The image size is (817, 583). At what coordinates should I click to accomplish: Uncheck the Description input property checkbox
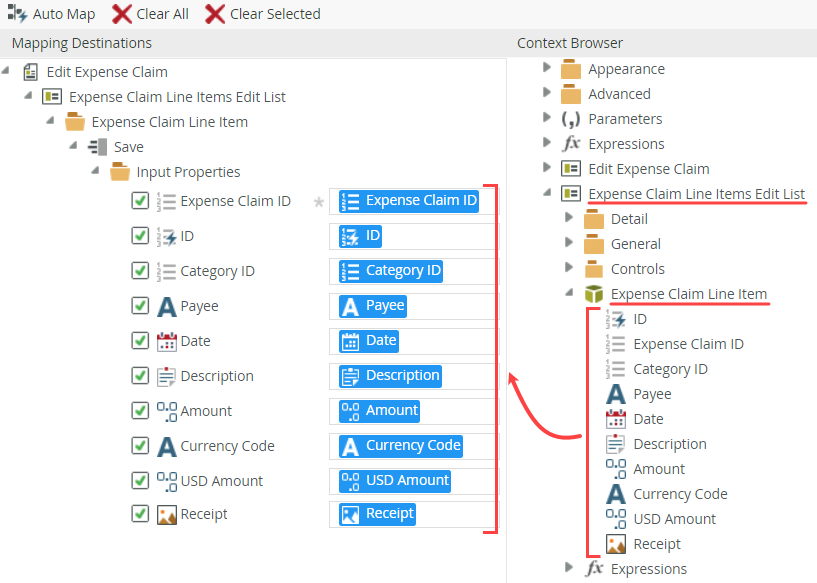(x=140, y=375)
